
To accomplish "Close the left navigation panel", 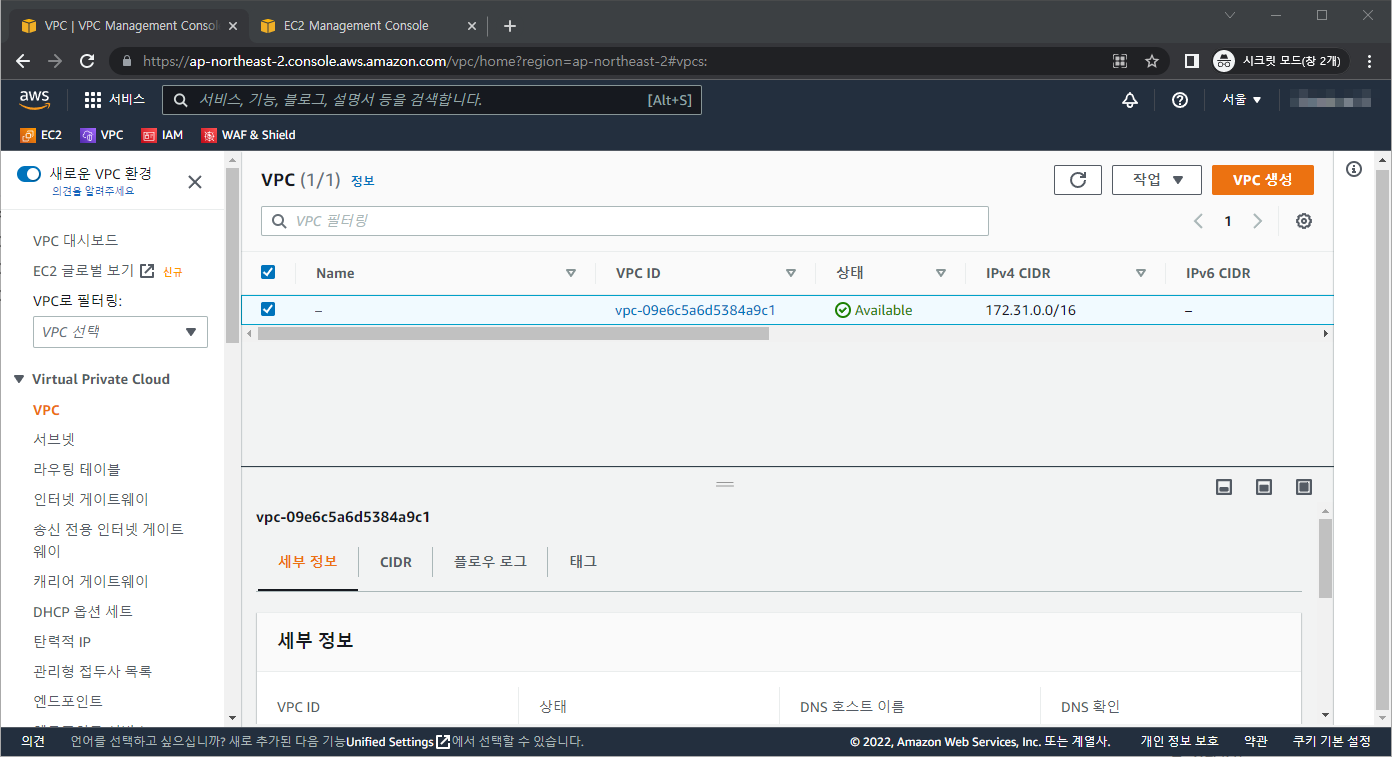I will 195,182.
